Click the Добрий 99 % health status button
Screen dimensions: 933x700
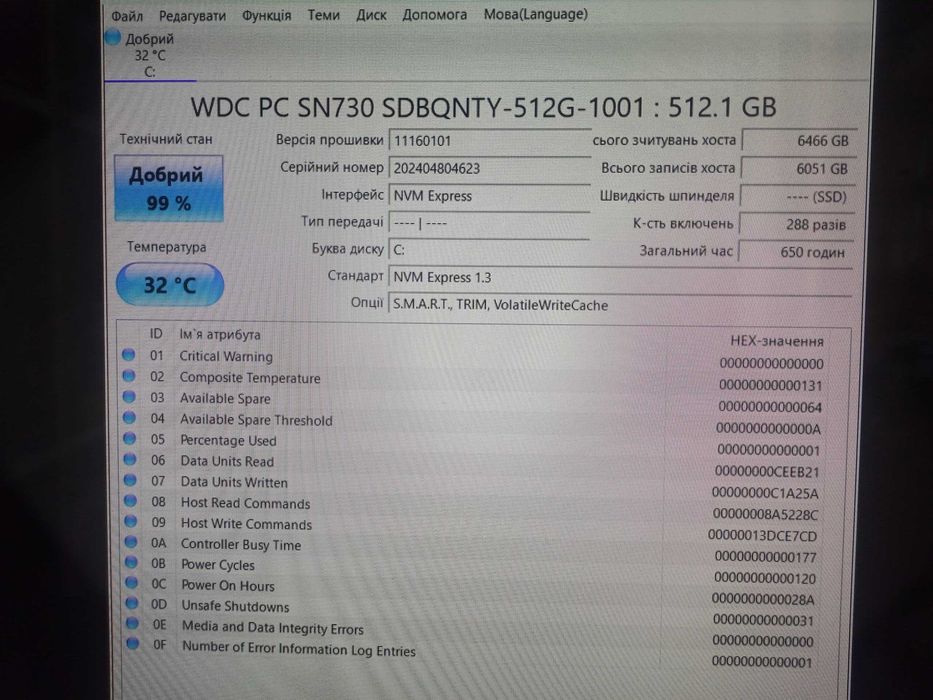pos(169,189)
